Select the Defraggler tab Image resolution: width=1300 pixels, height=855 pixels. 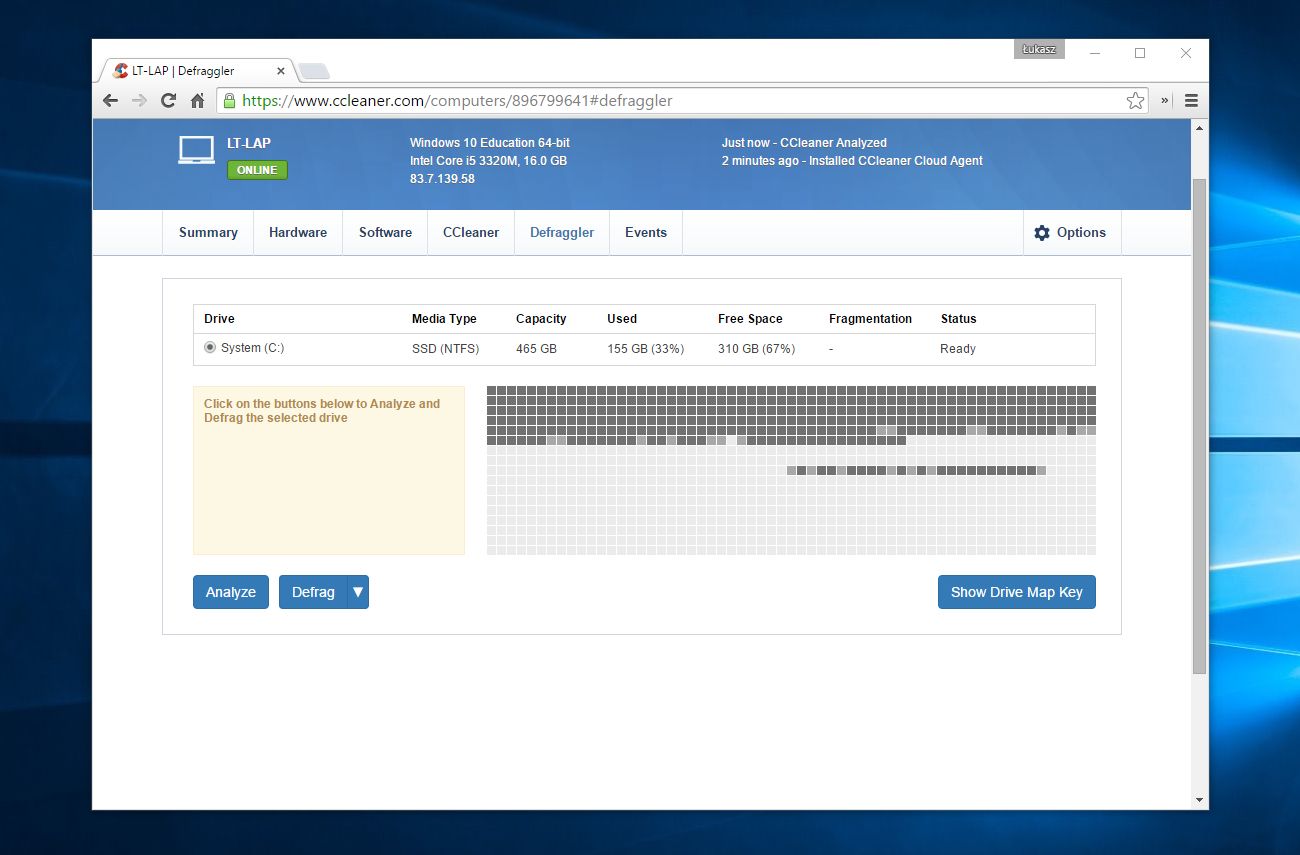[562, 233]
